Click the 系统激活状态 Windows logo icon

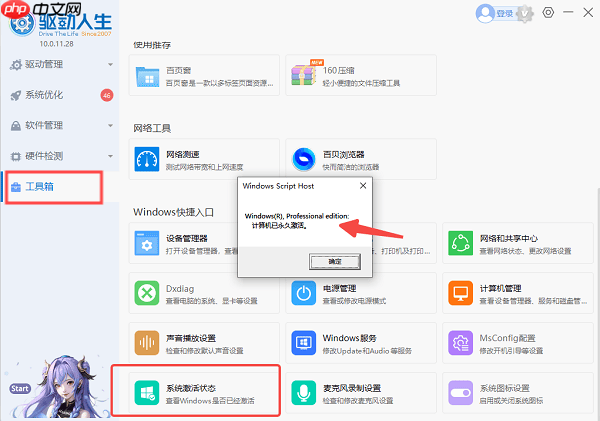pos(147,392)
